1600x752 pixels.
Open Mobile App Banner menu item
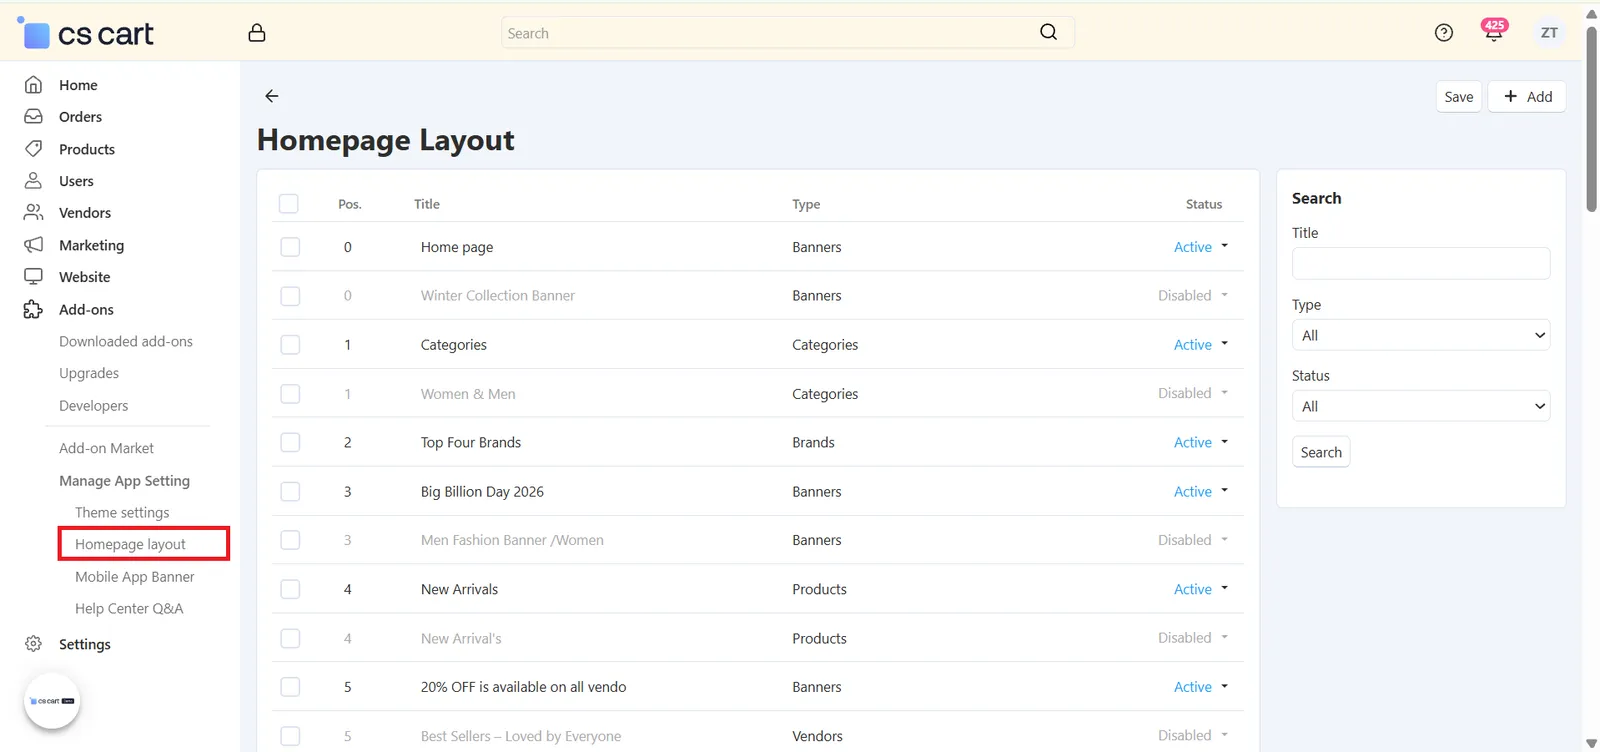(x=135, y=577)
